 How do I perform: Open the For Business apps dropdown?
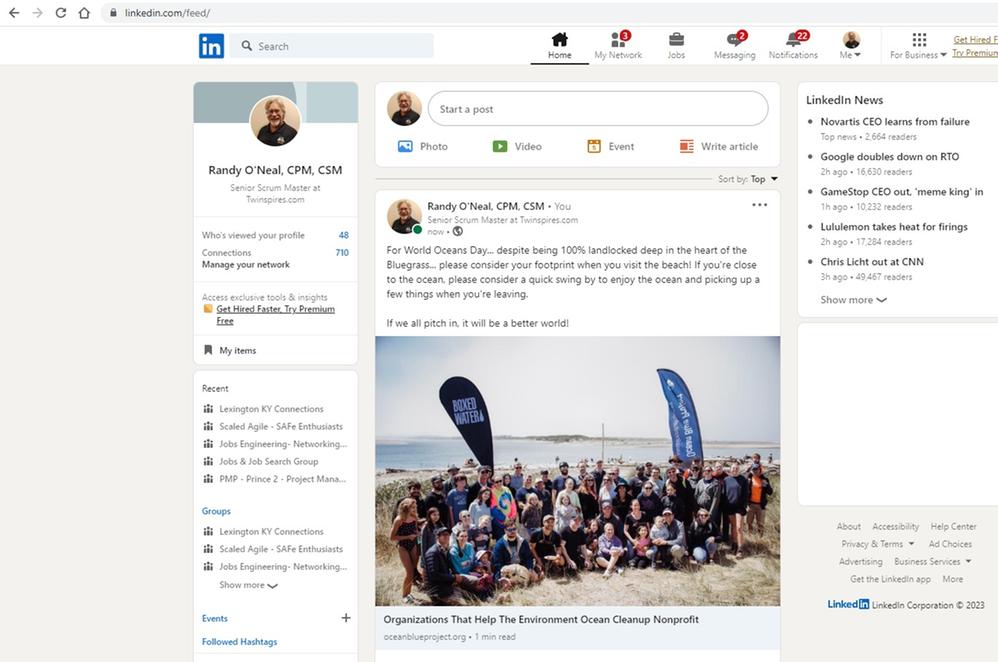coord(918,46)
